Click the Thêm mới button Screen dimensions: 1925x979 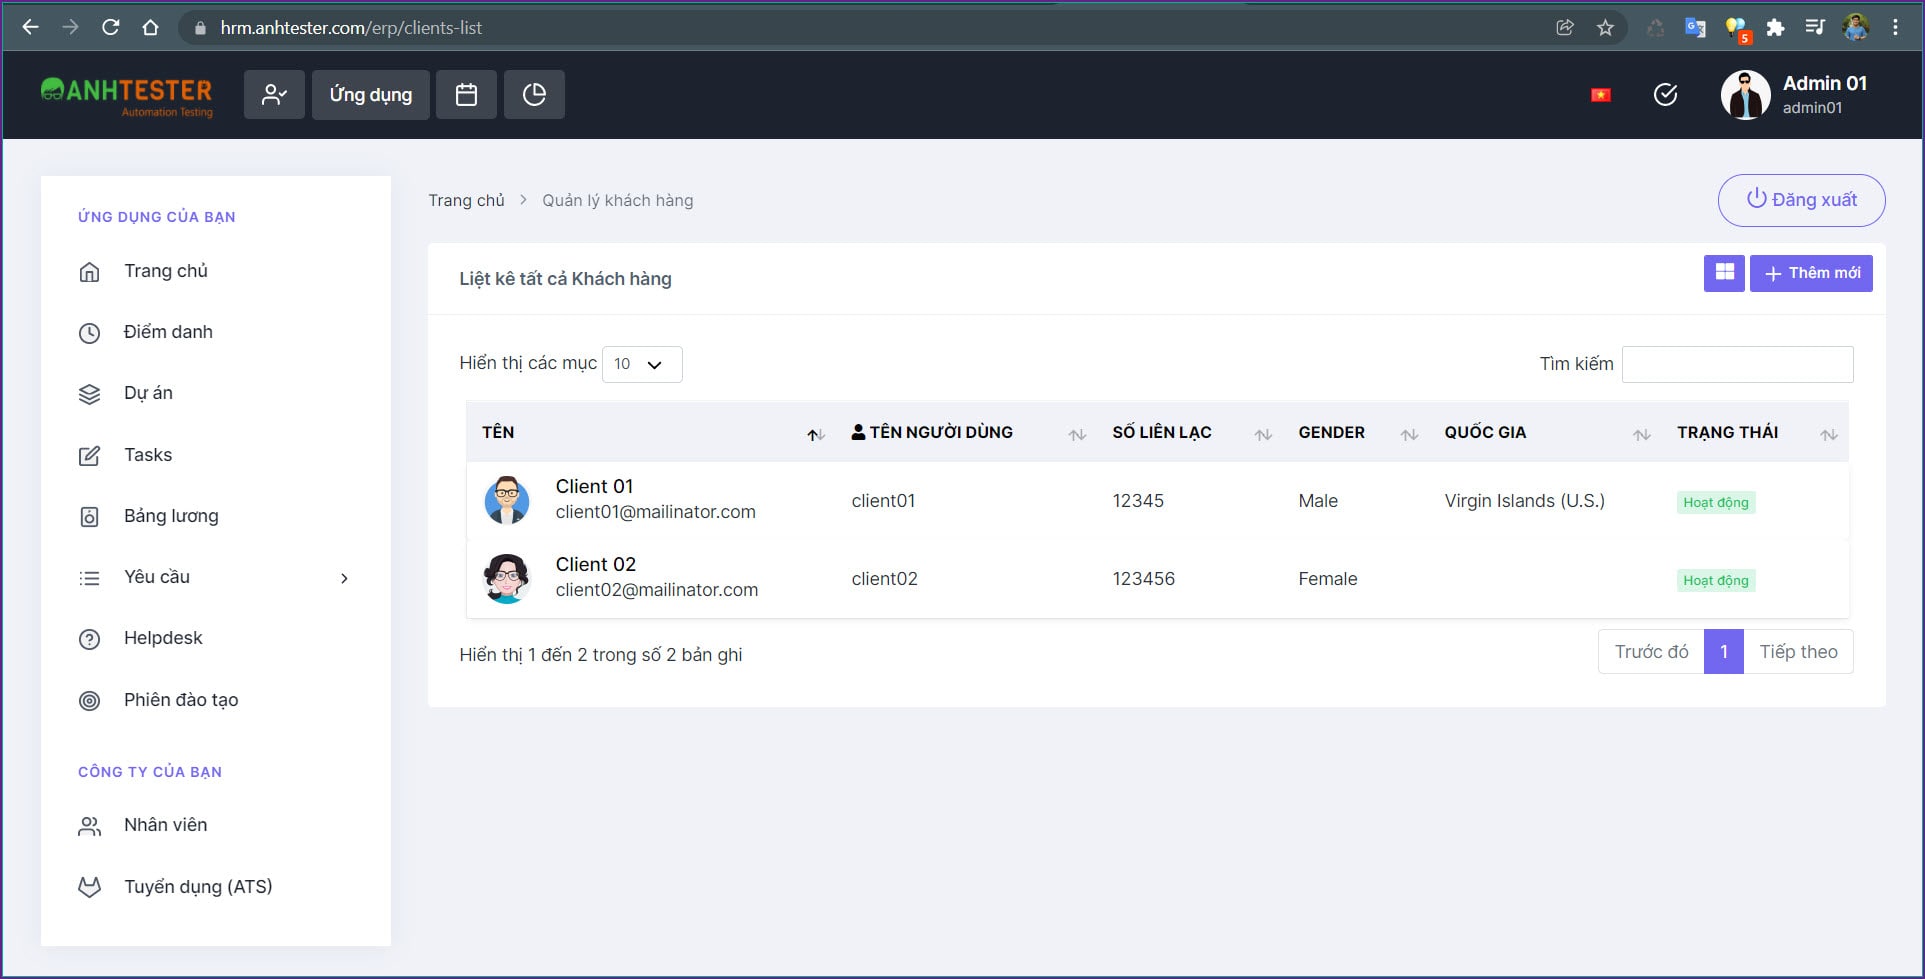click(x=1811, y=273)
